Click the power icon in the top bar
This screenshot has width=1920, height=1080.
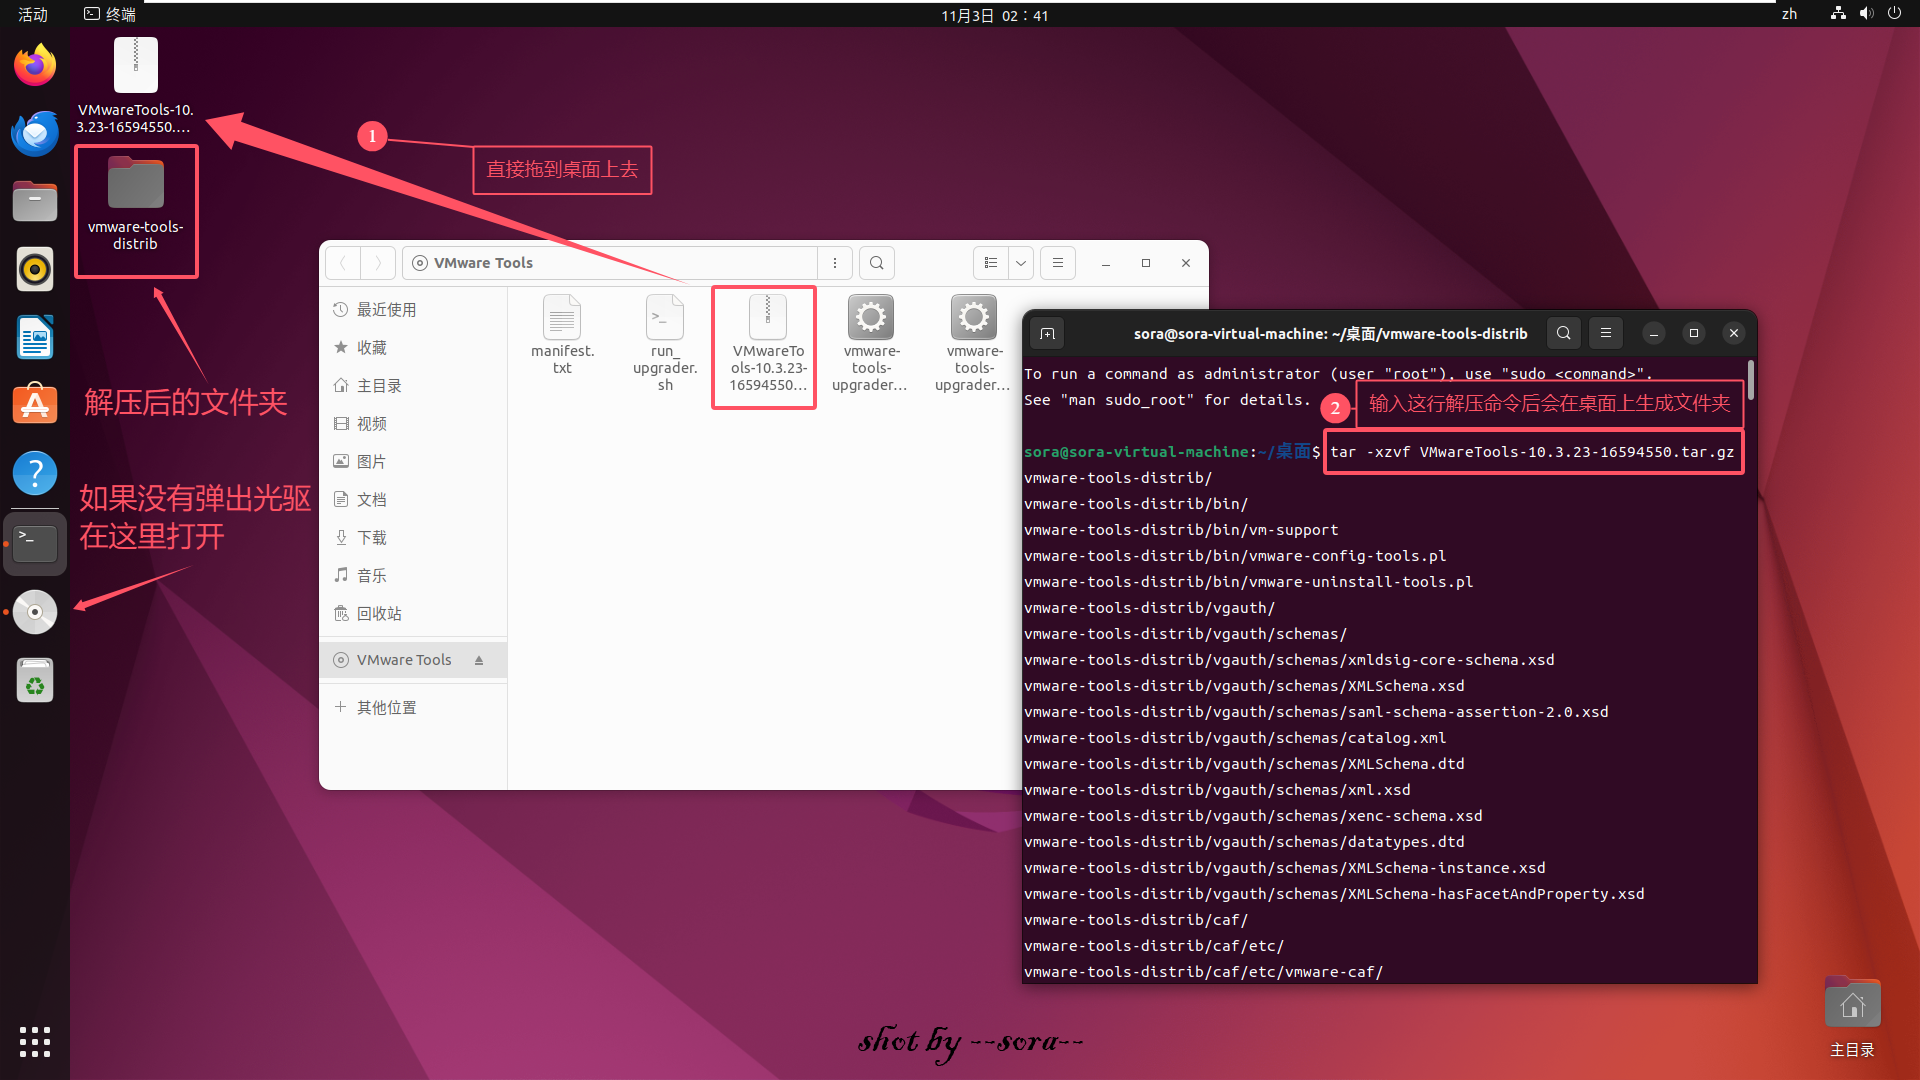(x=1894, y=14)
